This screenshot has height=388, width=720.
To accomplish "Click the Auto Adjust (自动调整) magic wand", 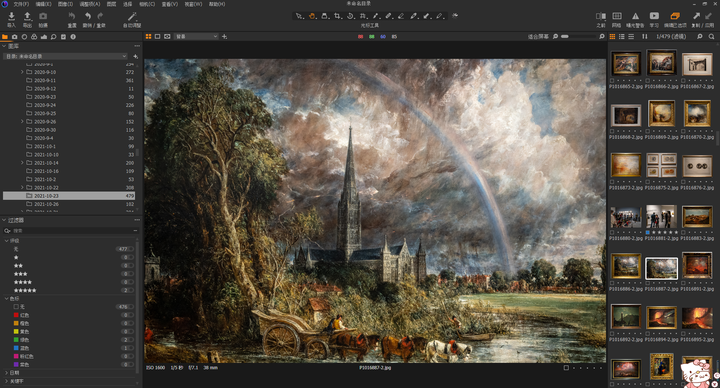I will click(x=132, y=16).
